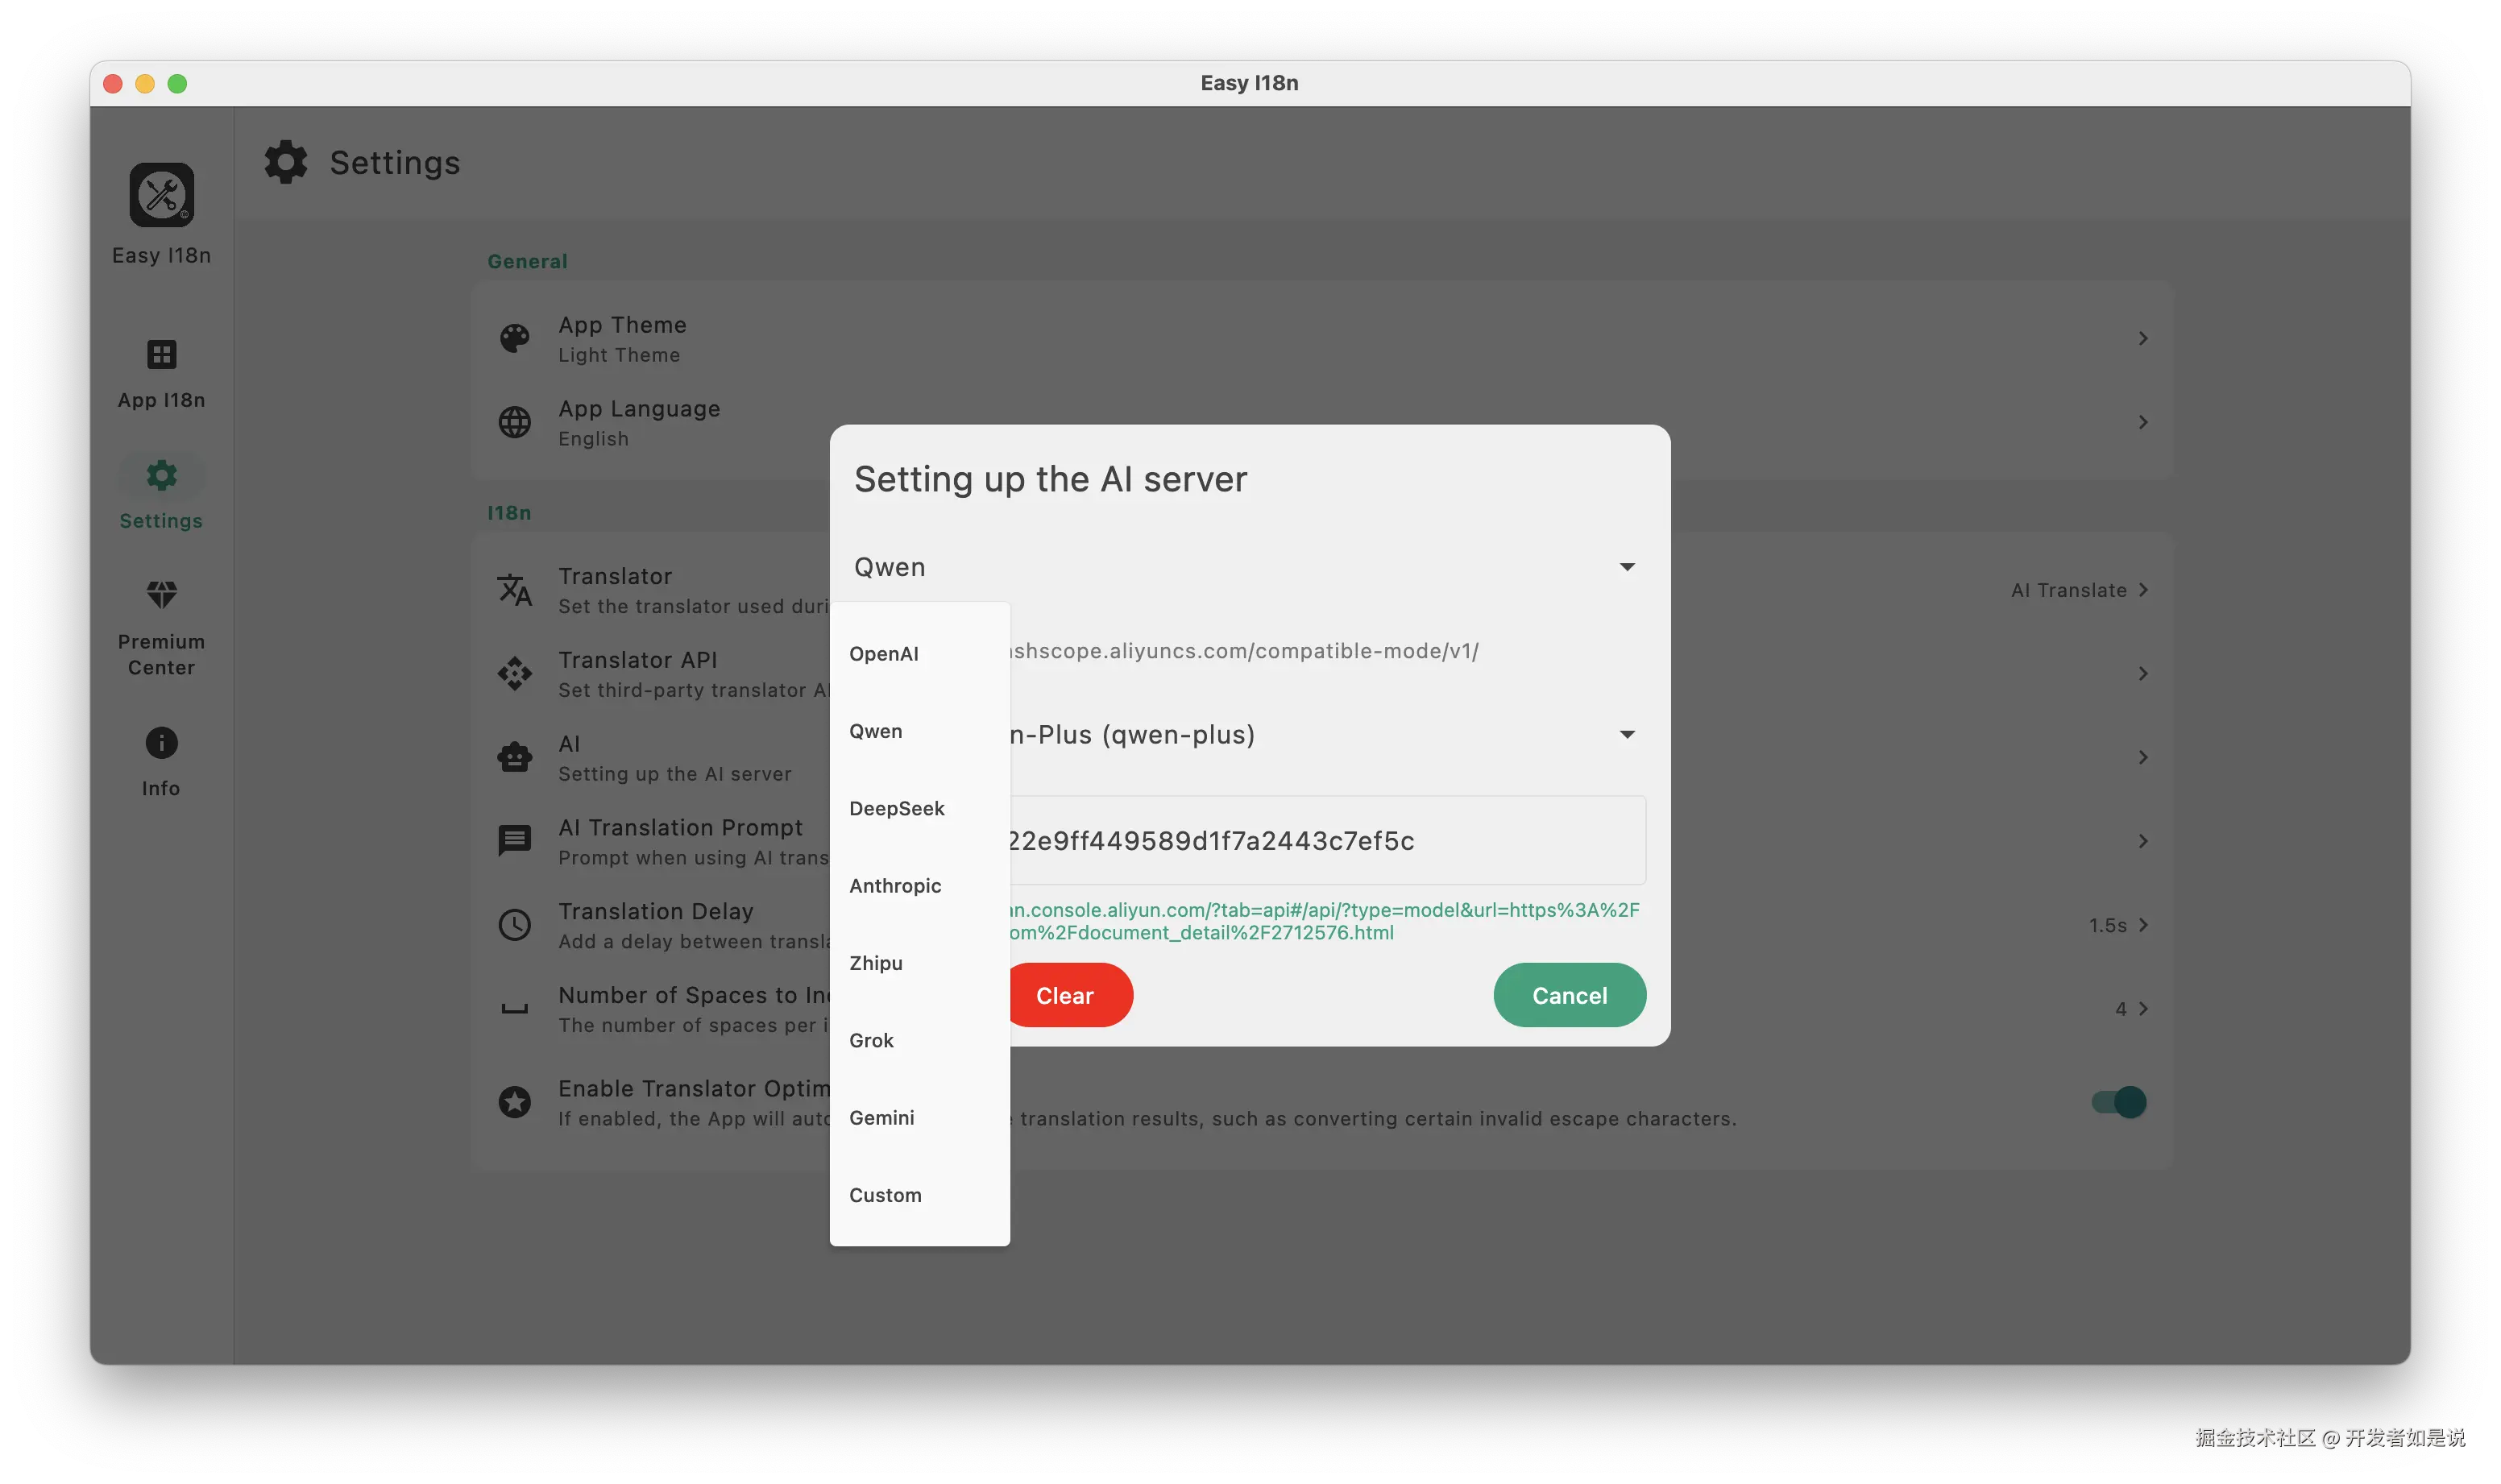Expand the App Theme settings row chevron

[x=2142, y=338]
